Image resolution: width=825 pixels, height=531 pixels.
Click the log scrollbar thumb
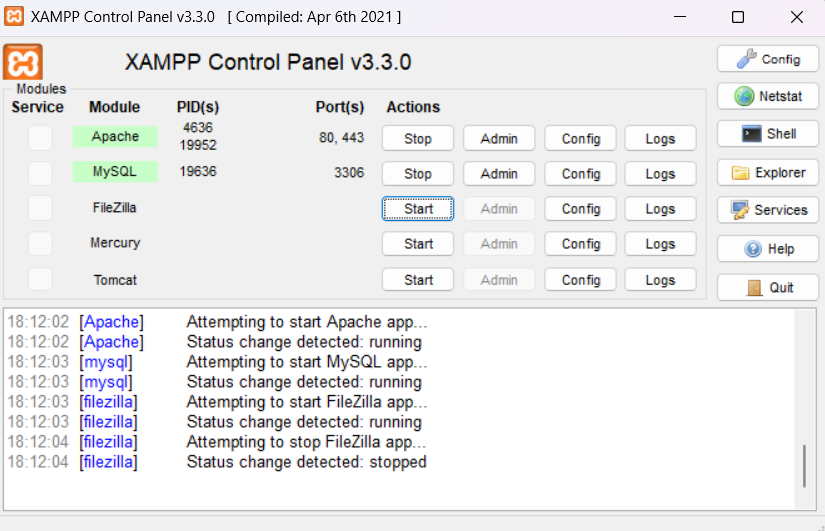click(x=804, y=466)
